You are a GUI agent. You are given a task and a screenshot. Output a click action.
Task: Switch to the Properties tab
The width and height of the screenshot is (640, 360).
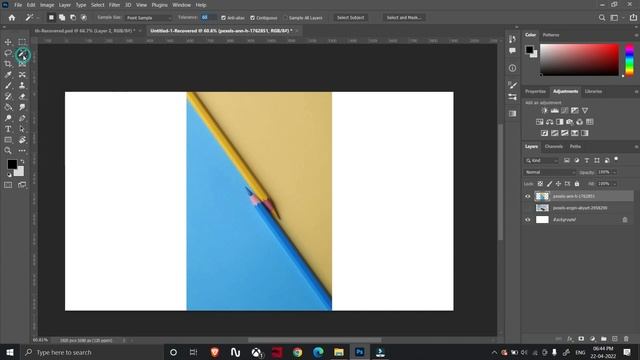[535, 91]
